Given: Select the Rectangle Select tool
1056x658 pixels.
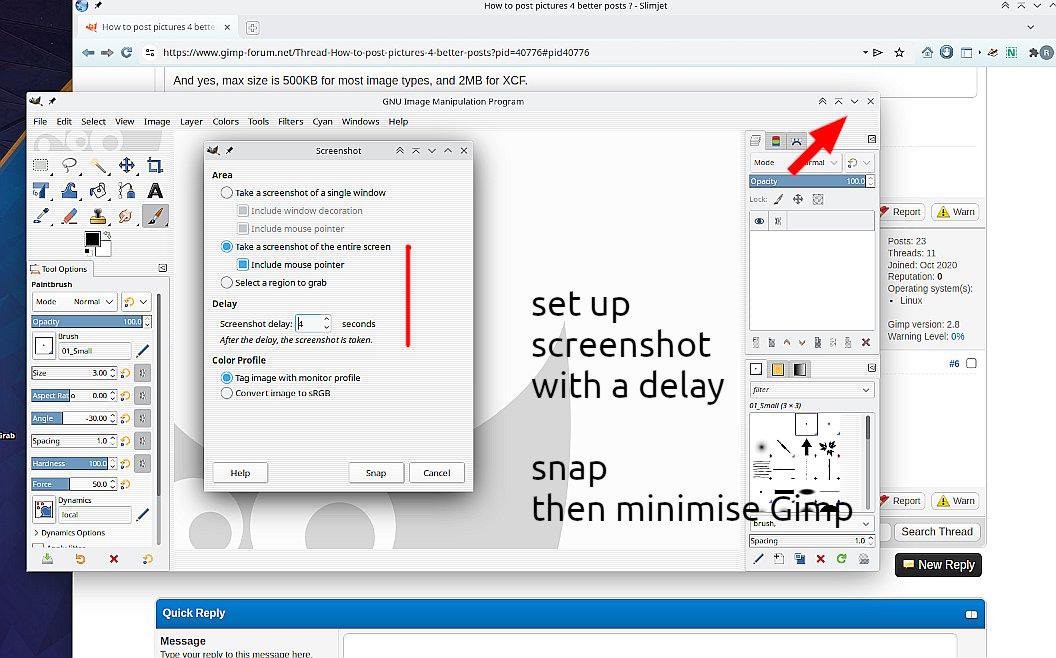Looking at the screenshot, I should pos(41,166).
